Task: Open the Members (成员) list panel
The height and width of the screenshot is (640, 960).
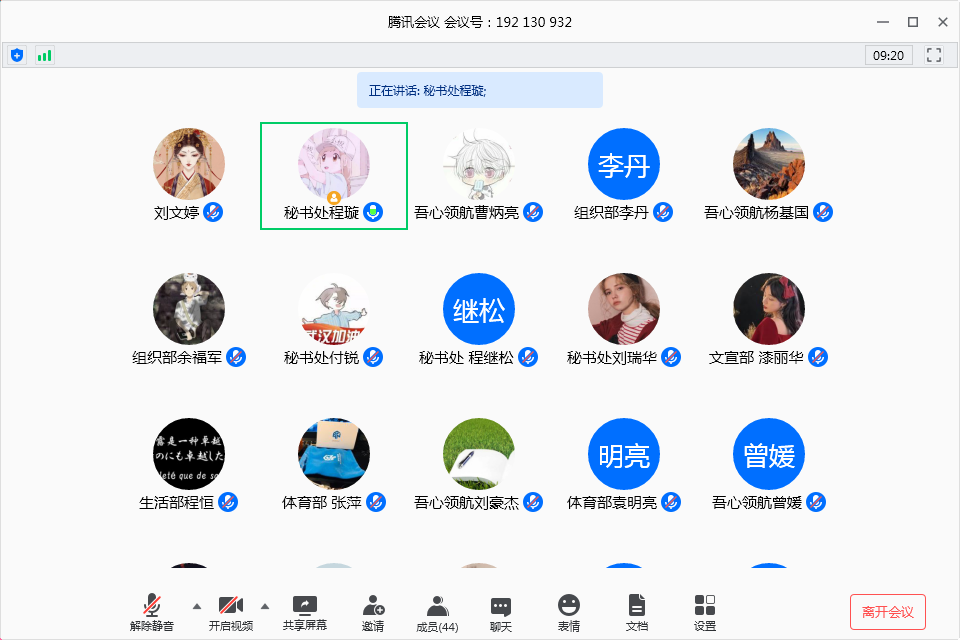Action: pos(436,612)
